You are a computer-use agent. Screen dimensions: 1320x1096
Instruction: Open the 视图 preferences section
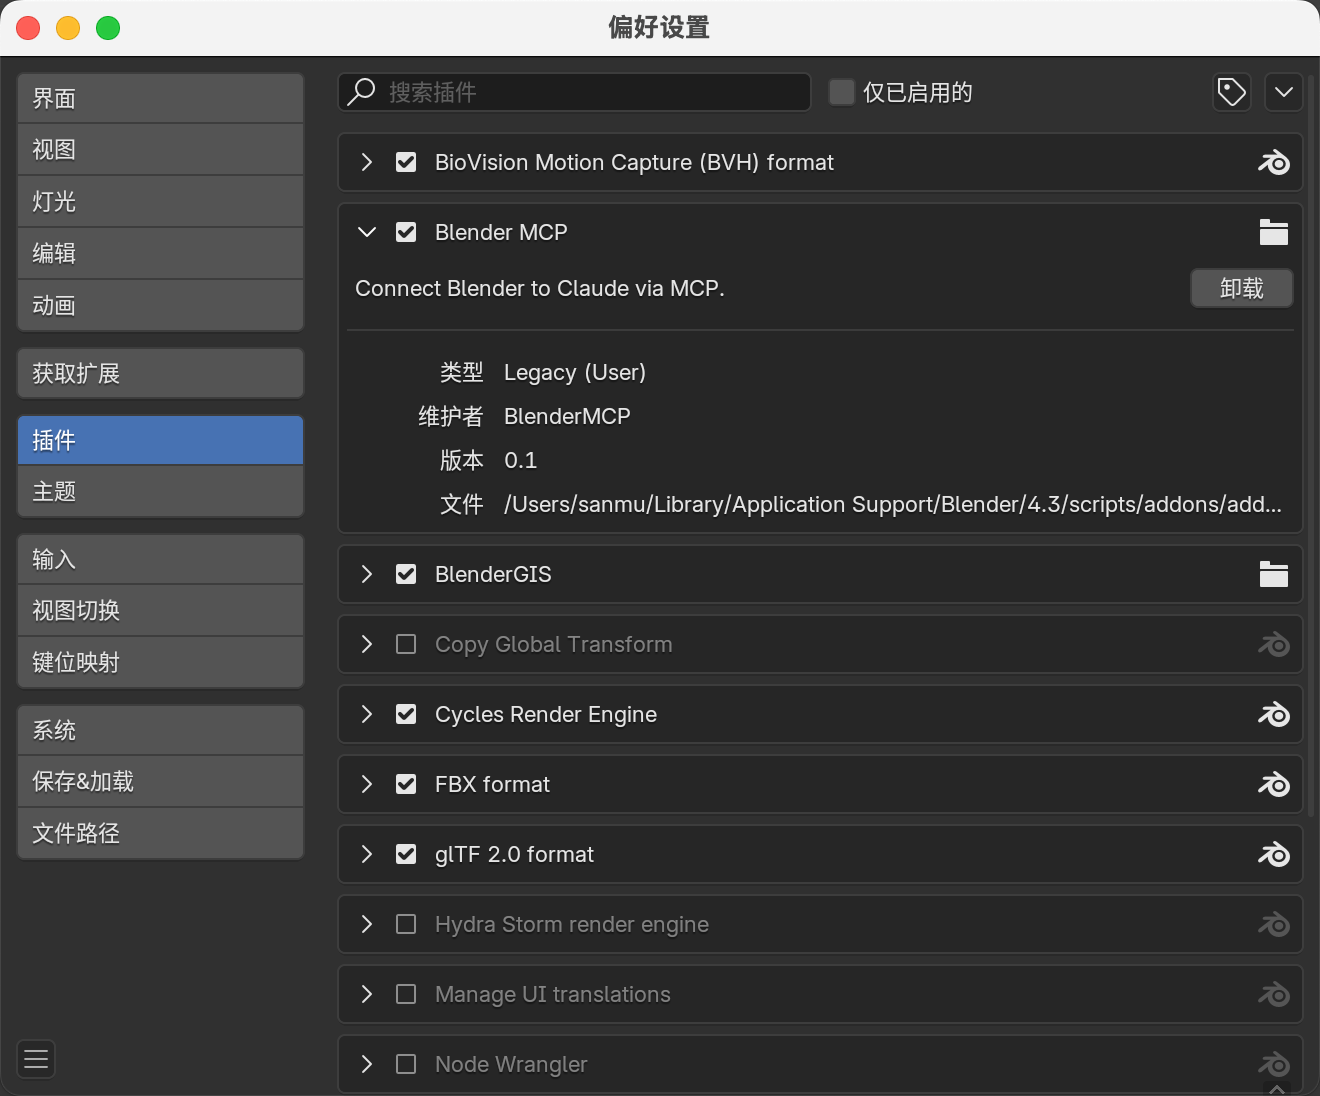click(x=160, y=150)
